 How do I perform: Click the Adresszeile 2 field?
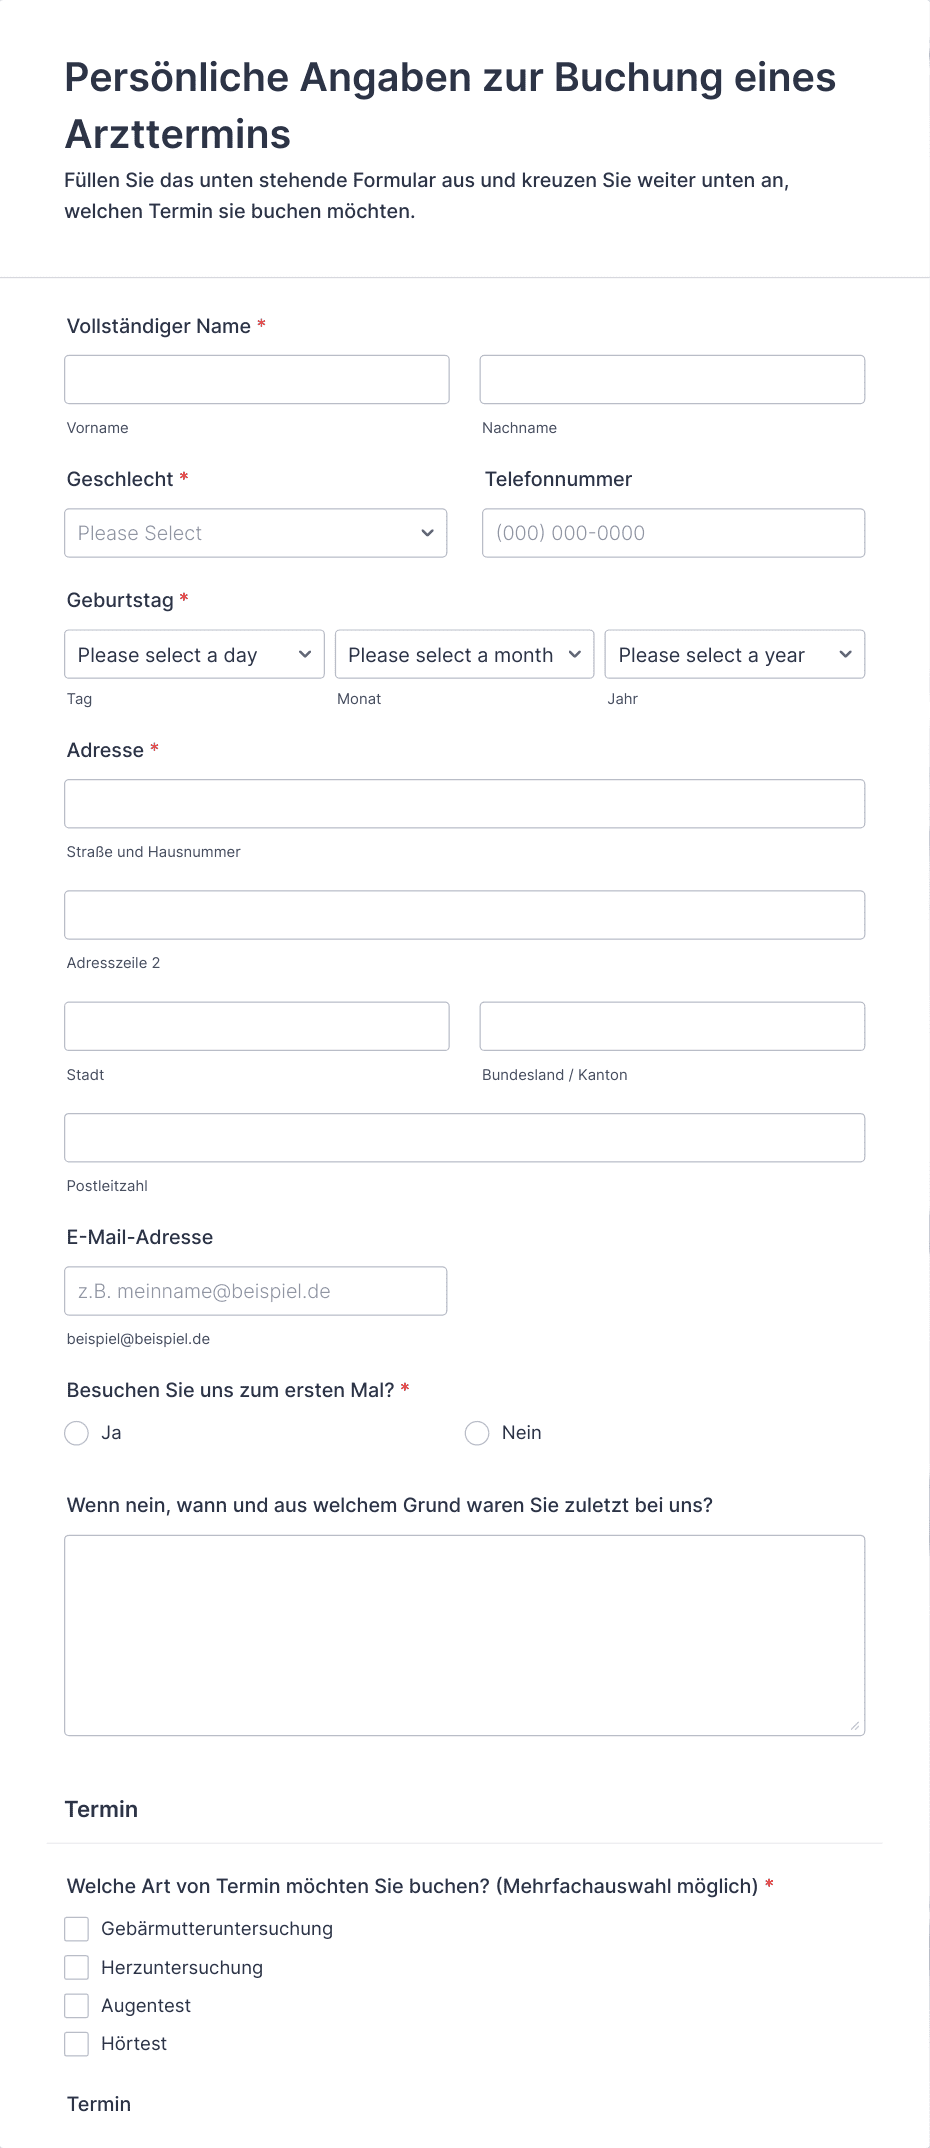(465, 915)
